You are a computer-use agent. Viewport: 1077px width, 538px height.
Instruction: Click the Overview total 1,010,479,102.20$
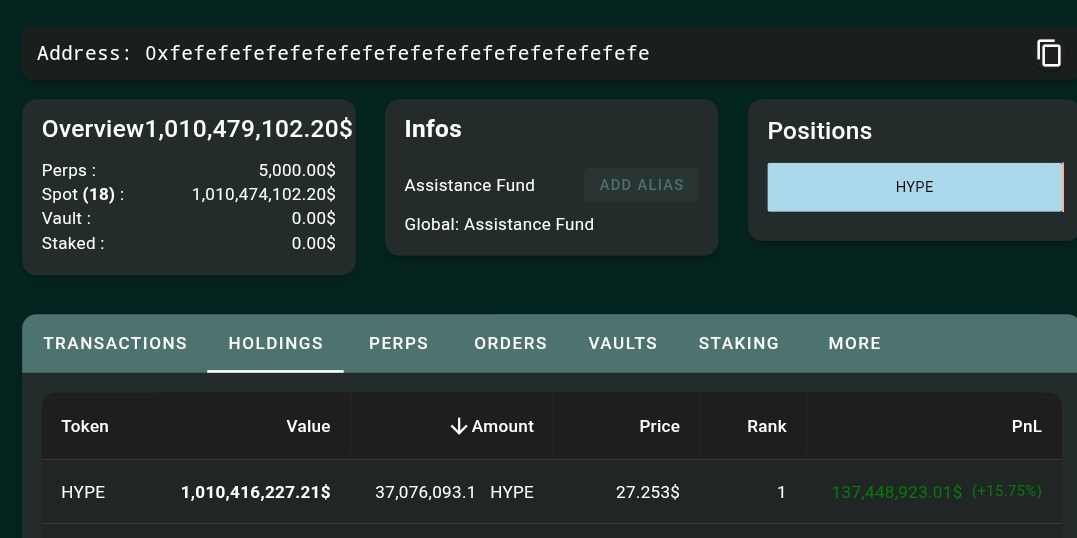(x=249, y=128)
